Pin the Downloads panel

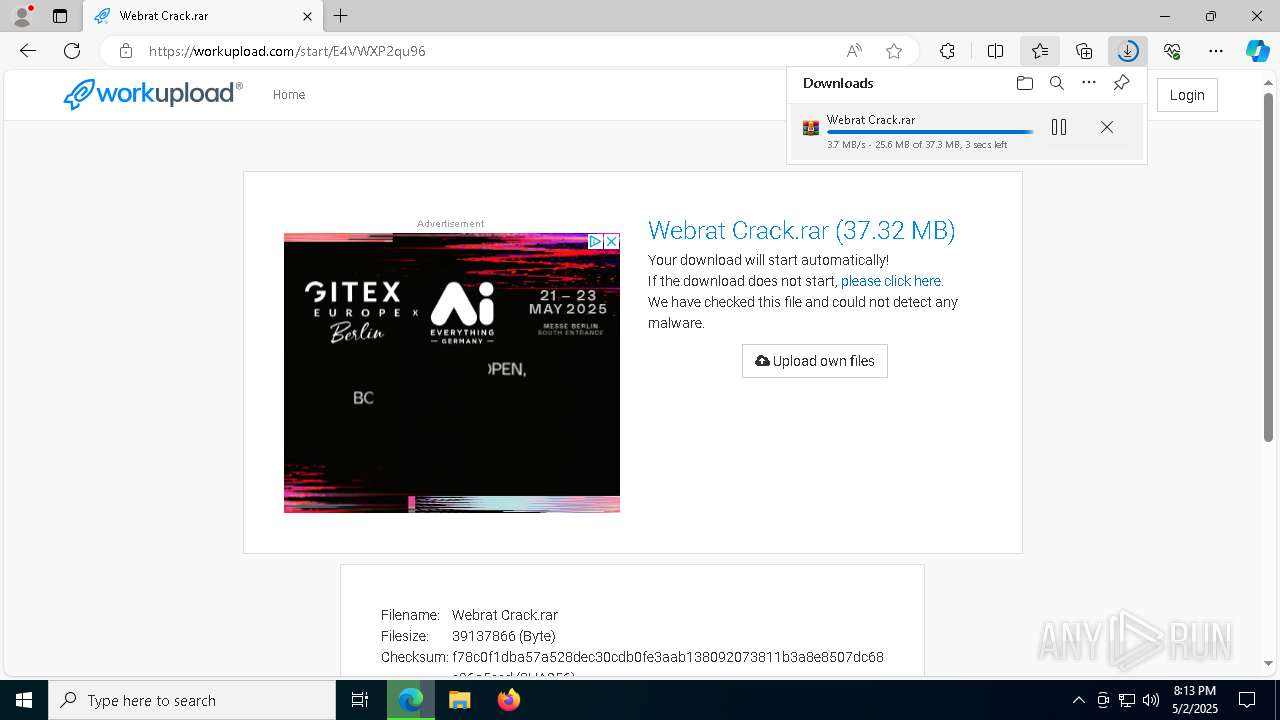click(x=1121, y=83)
